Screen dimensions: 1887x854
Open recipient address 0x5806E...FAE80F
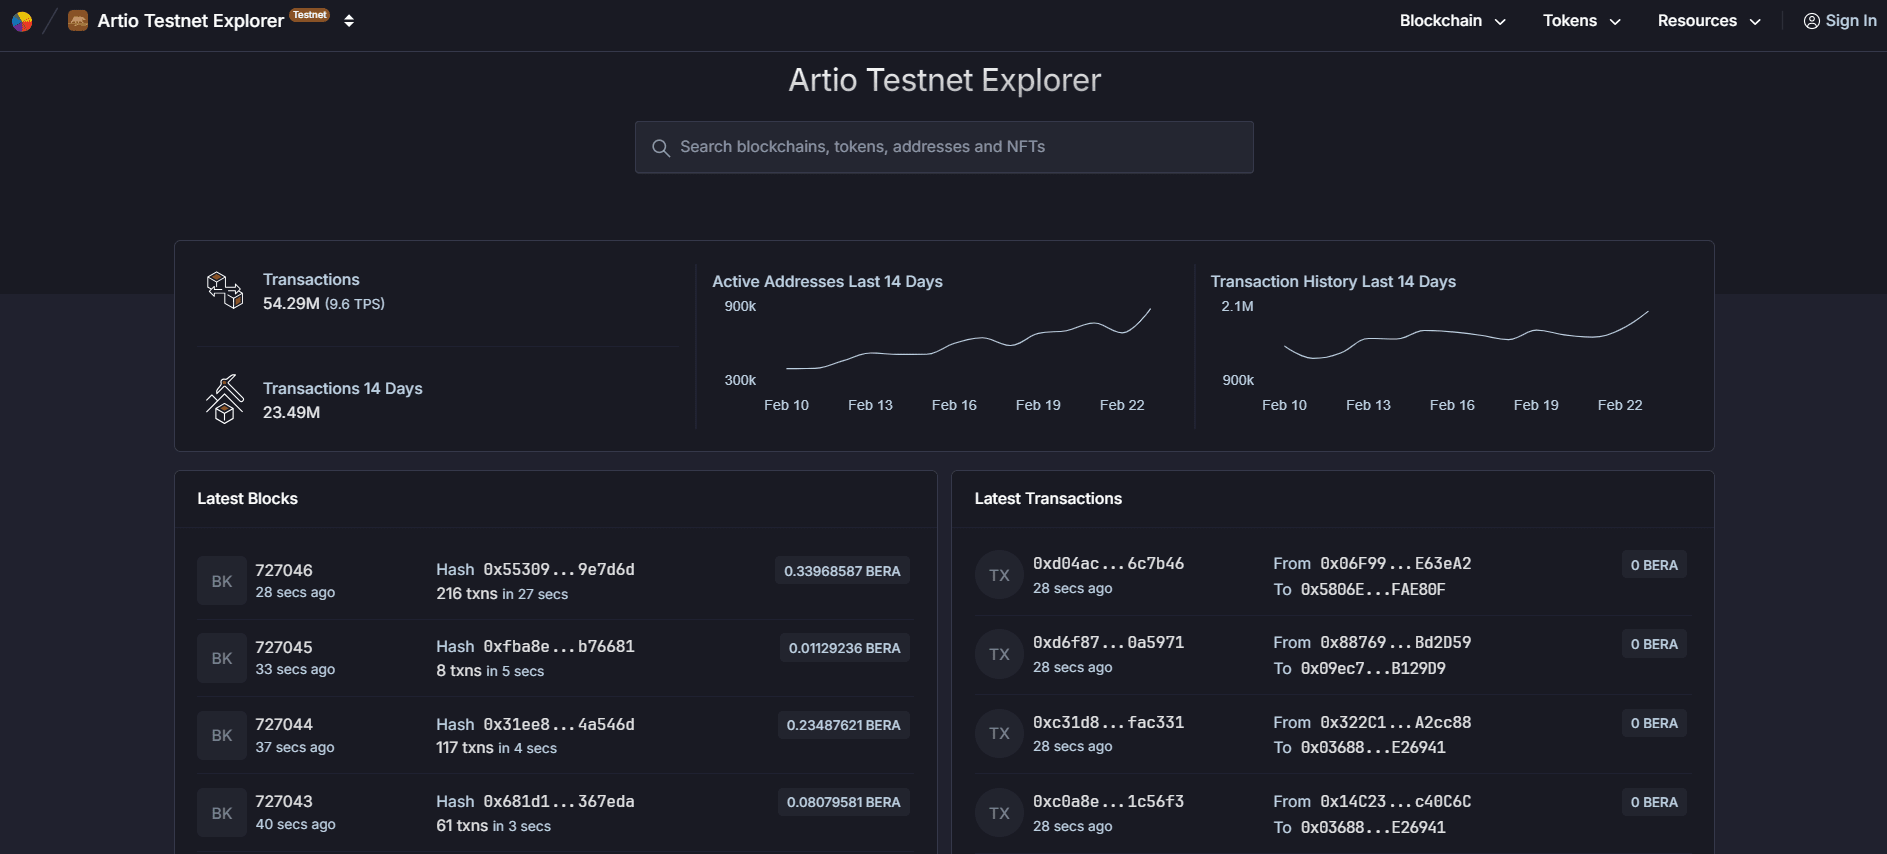pyautogui.click(x=1373, y=589)
